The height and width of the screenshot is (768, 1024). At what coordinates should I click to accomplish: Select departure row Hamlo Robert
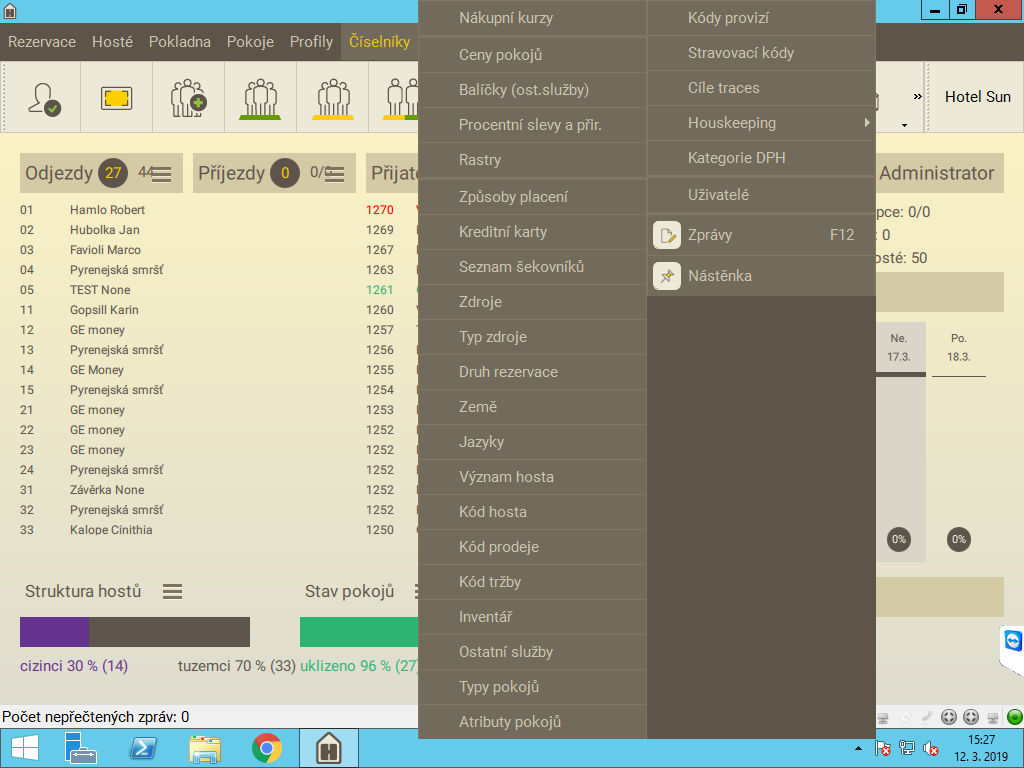tap(107, 210)
